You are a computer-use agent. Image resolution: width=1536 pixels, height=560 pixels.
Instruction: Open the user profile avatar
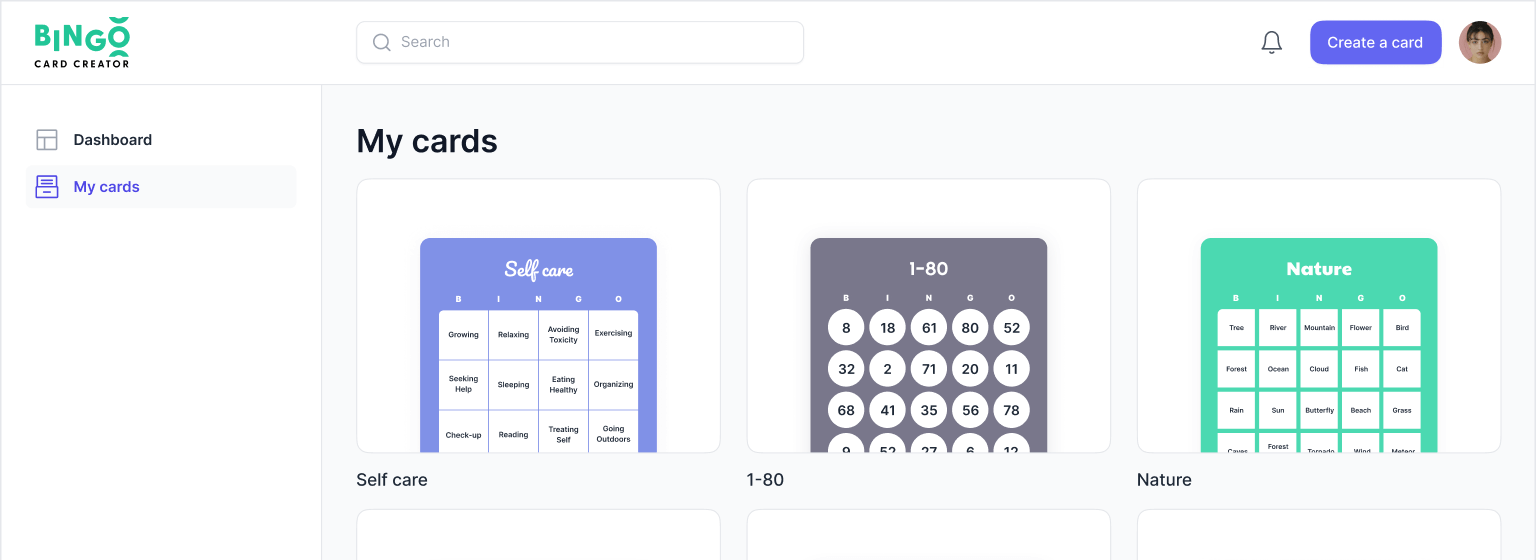[1480, 43]
